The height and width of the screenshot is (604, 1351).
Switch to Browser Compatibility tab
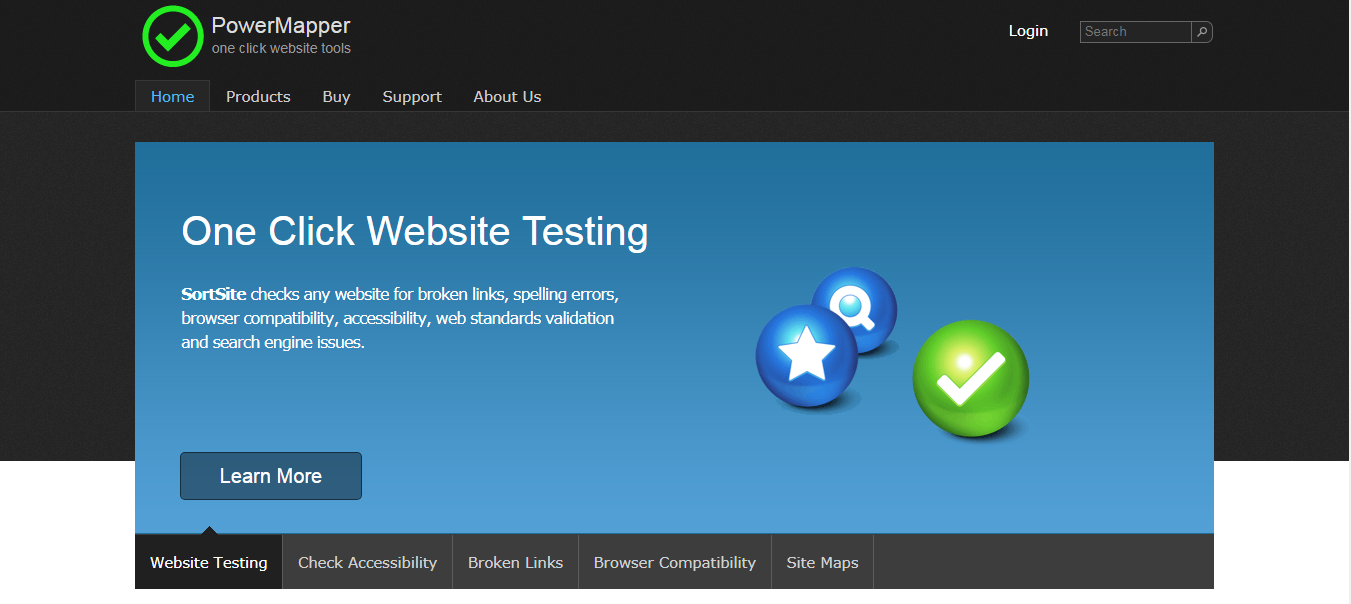675,562
